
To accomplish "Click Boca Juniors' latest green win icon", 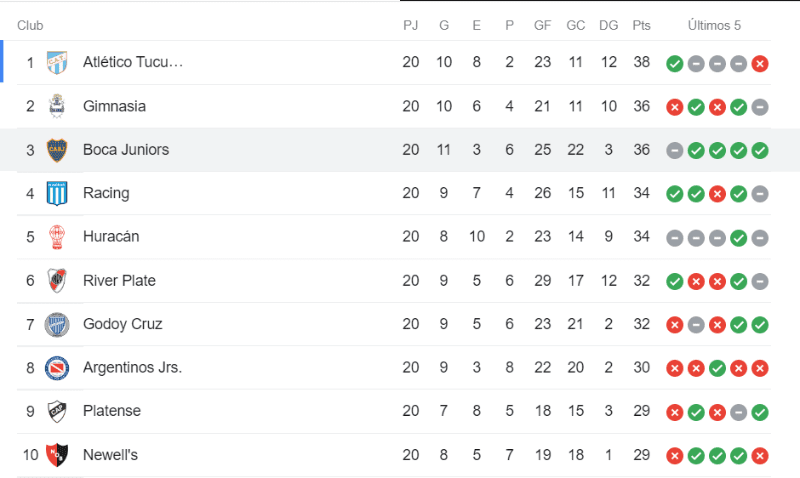I will click(760, 150).
